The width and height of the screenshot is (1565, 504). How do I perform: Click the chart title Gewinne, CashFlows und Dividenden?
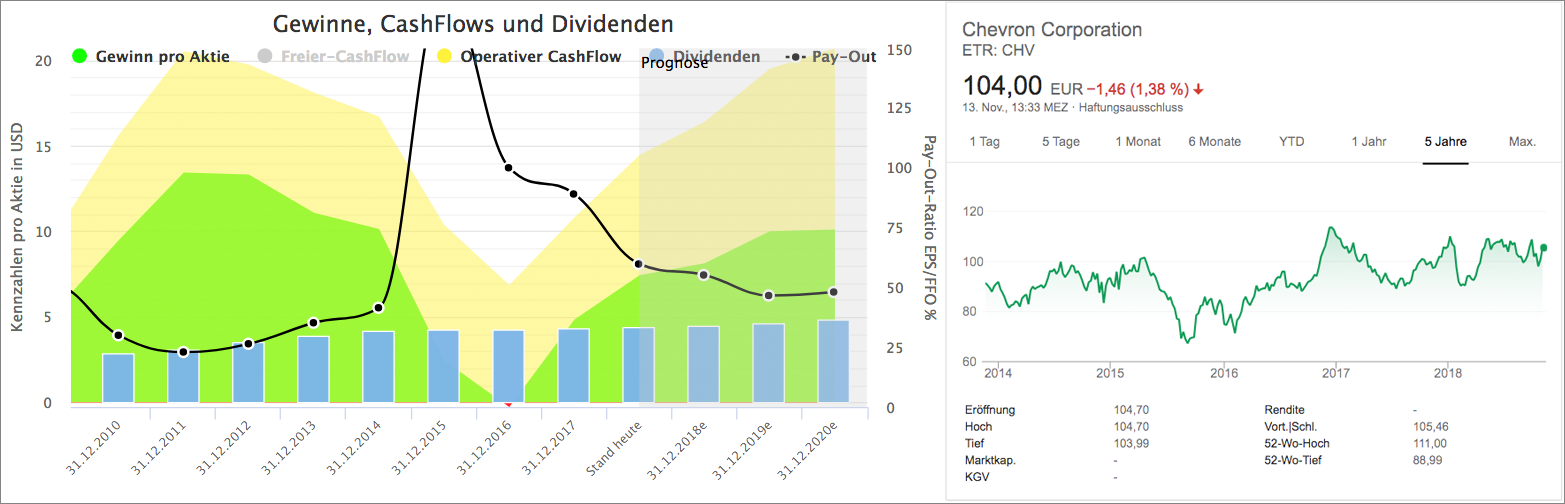coord(473,22)
